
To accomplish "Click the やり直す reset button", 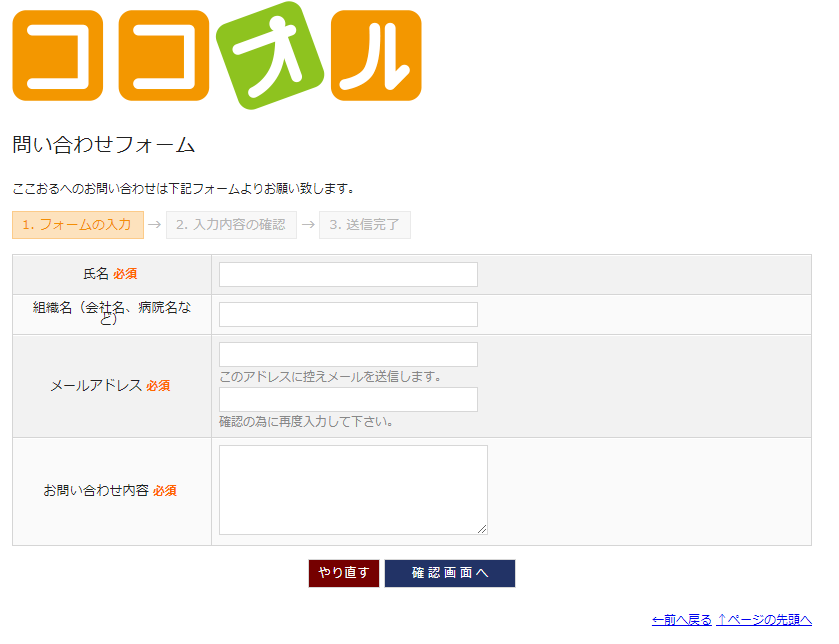I will pyautogui.click(x=344, y=573).
